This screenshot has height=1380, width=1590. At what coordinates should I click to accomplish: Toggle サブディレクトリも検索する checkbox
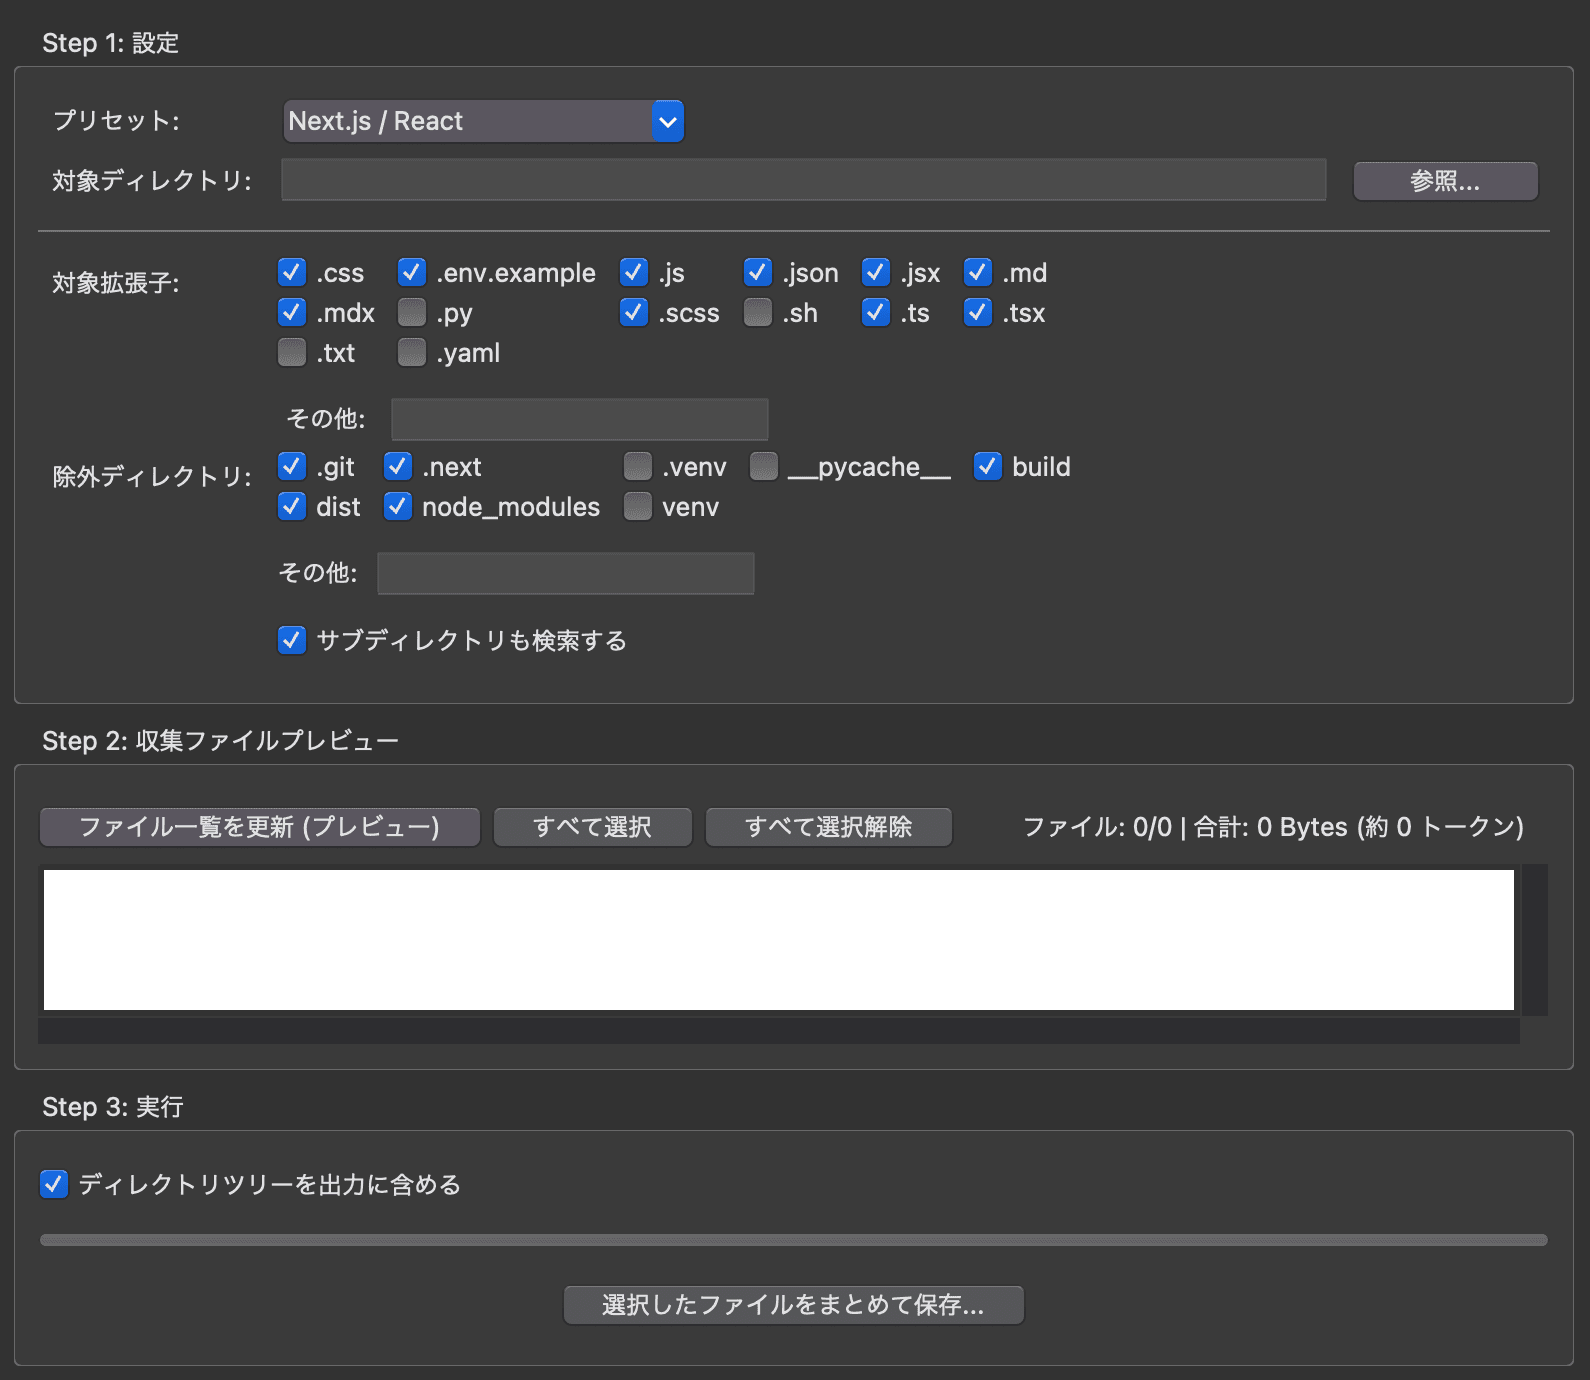pos(291,640)
